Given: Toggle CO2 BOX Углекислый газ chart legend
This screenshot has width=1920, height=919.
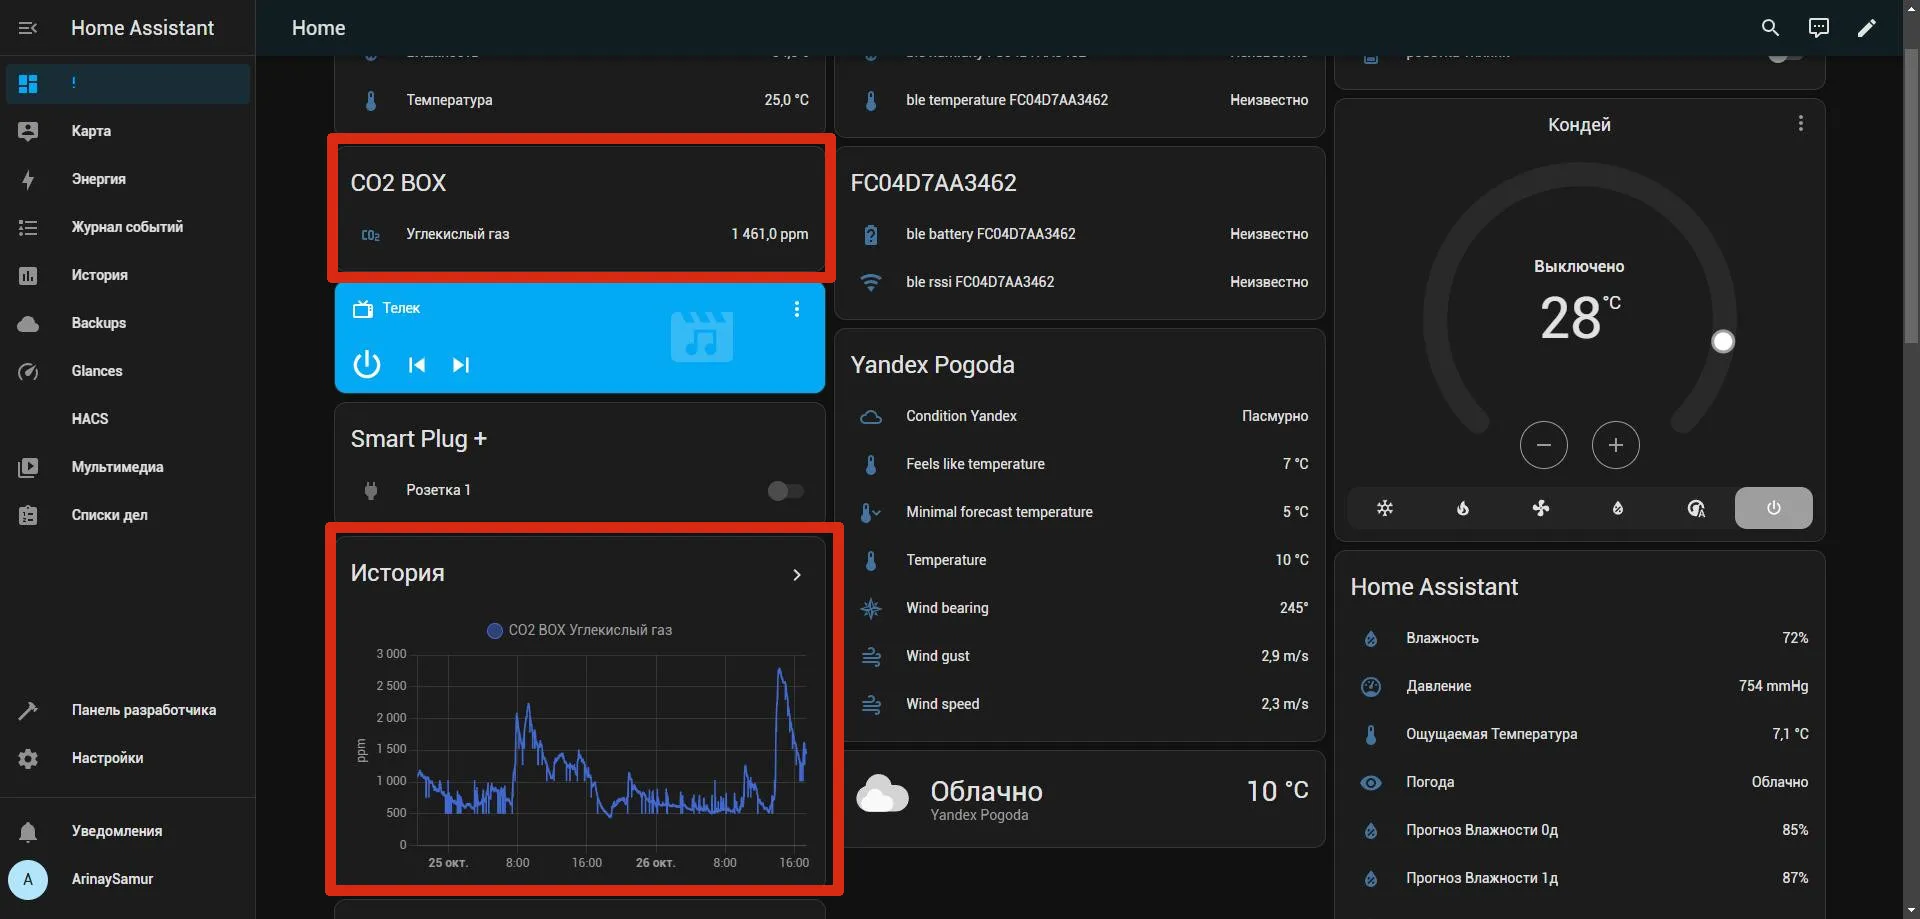Looking at the screenshot, I should 580,630.
